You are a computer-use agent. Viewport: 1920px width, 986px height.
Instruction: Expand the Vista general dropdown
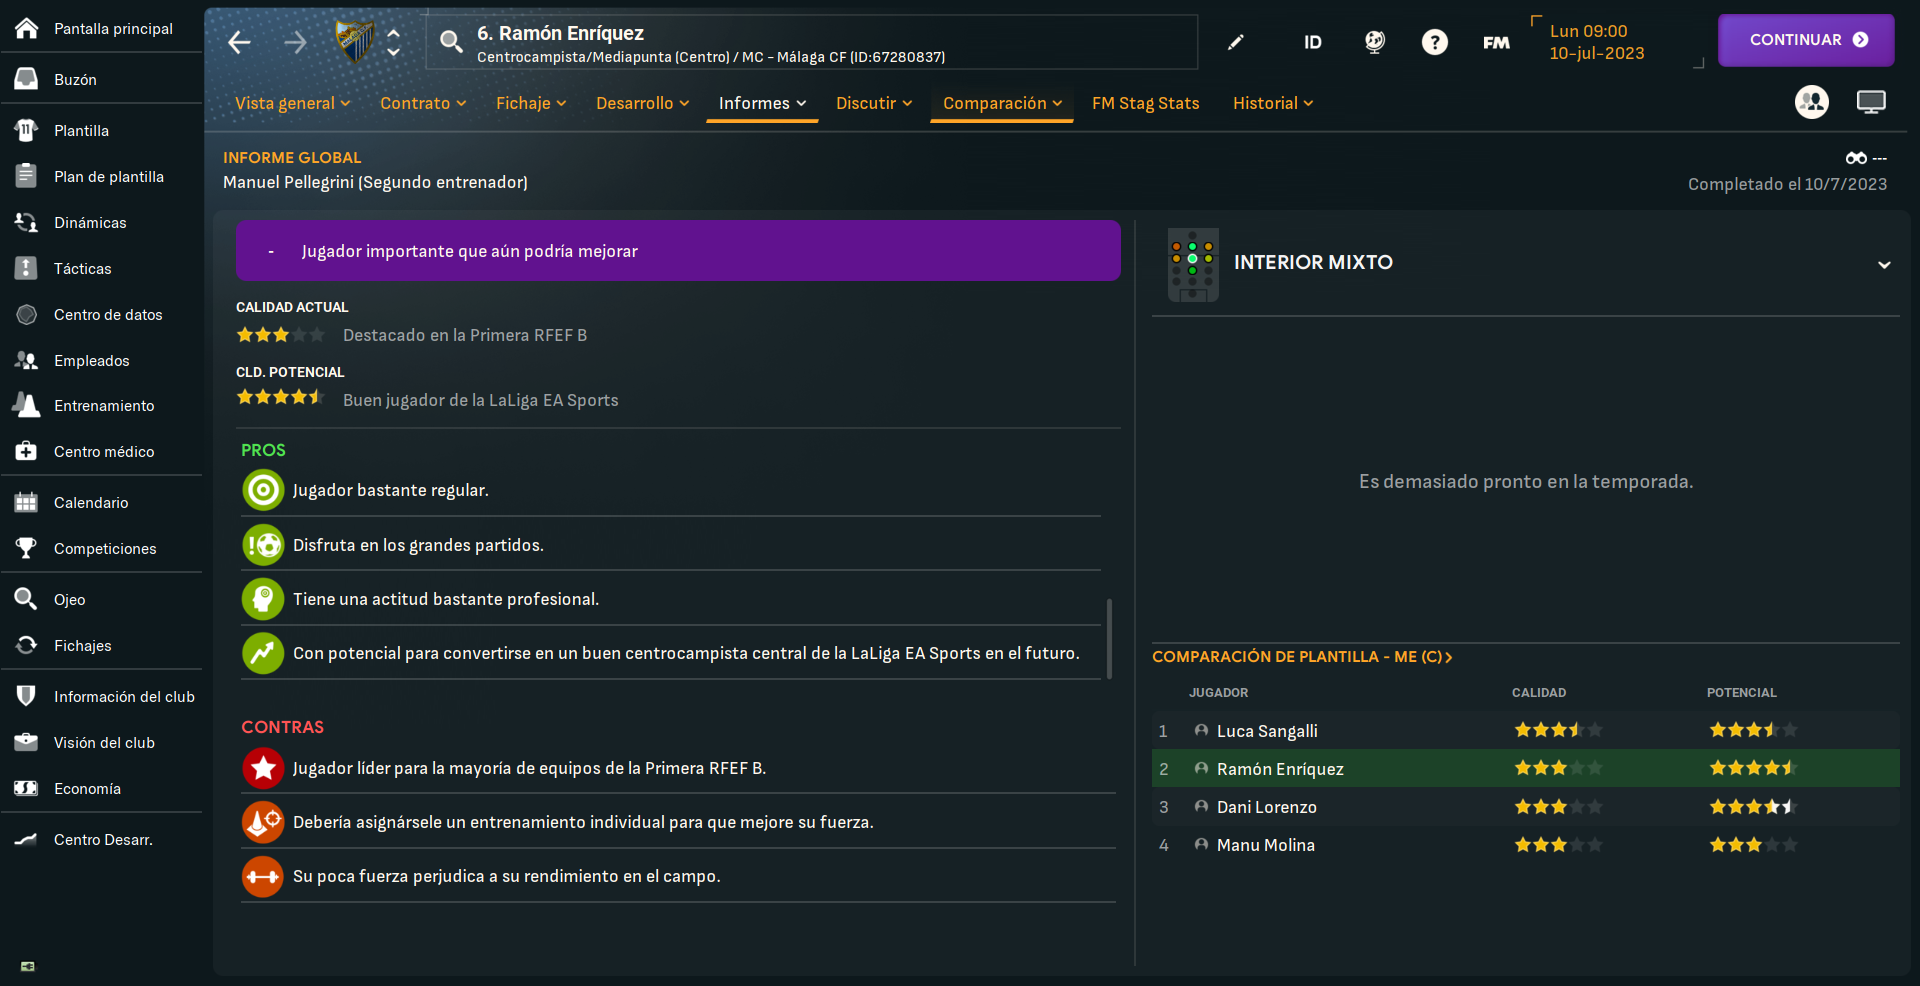[292, 103]
